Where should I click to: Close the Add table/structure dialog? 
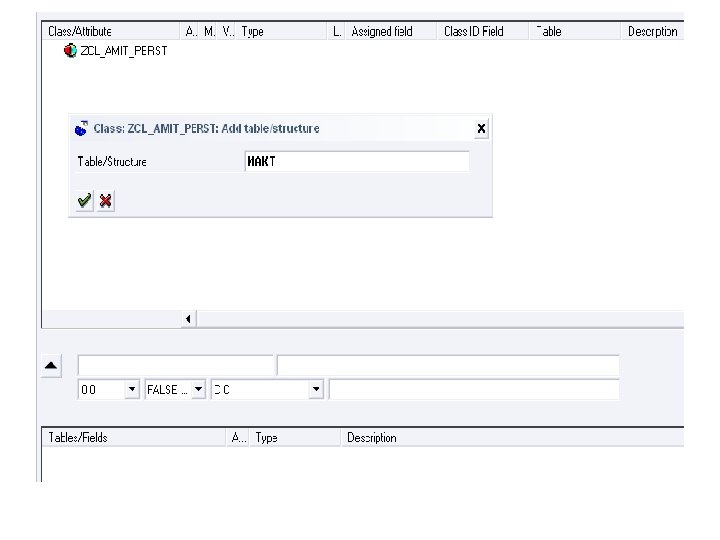481,129
